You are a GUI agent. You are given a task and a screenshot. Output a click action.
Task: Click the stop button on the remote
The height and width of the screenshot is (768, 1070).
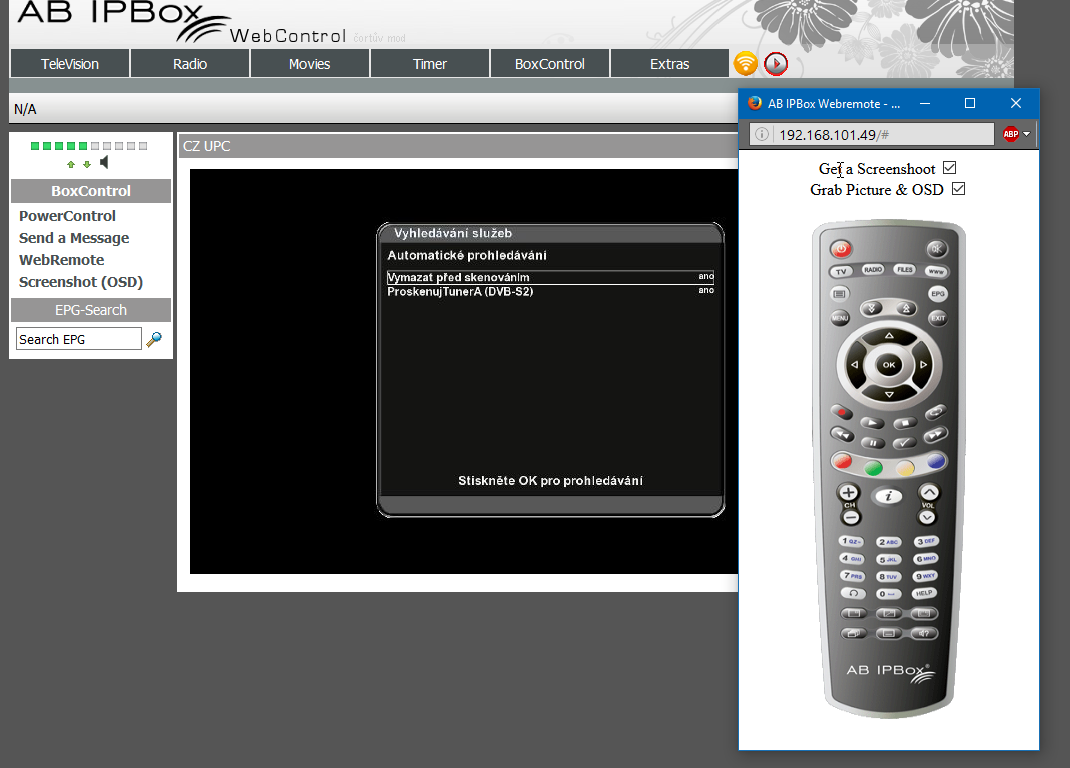coord(905,423)
